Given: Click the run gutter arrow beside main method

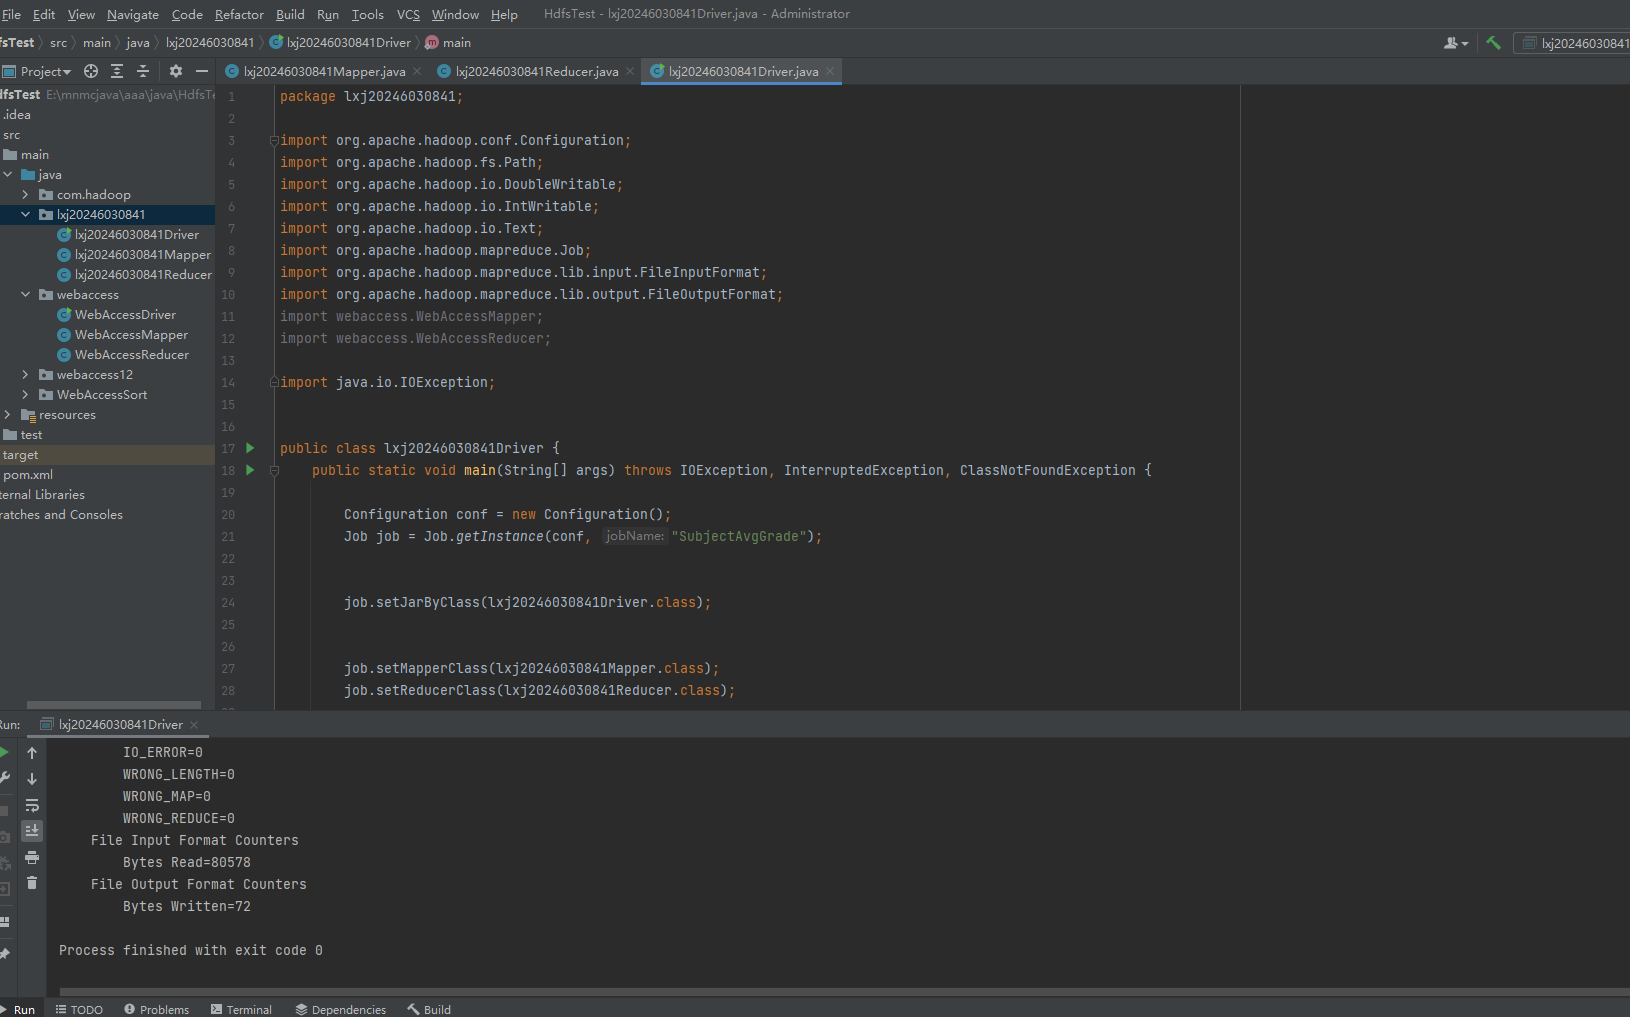Looking at the screenshot, I should coord(250,470).
